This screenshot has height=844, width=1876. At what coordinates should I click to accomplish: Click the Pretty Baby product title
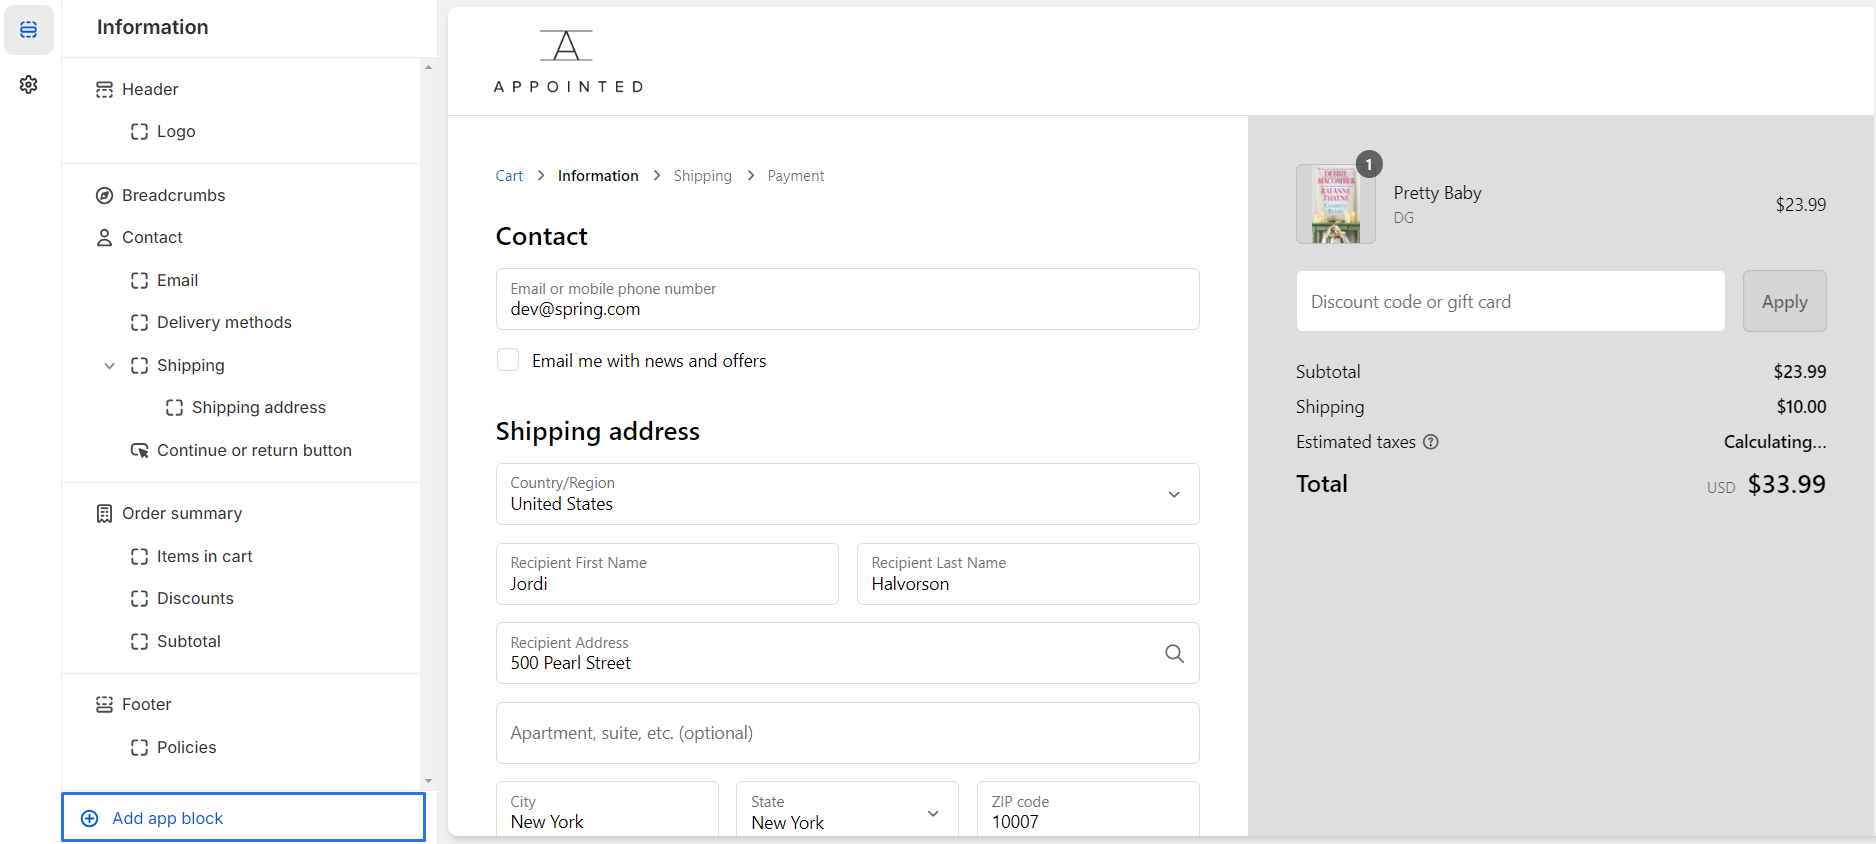click(x=1437, y=193)
